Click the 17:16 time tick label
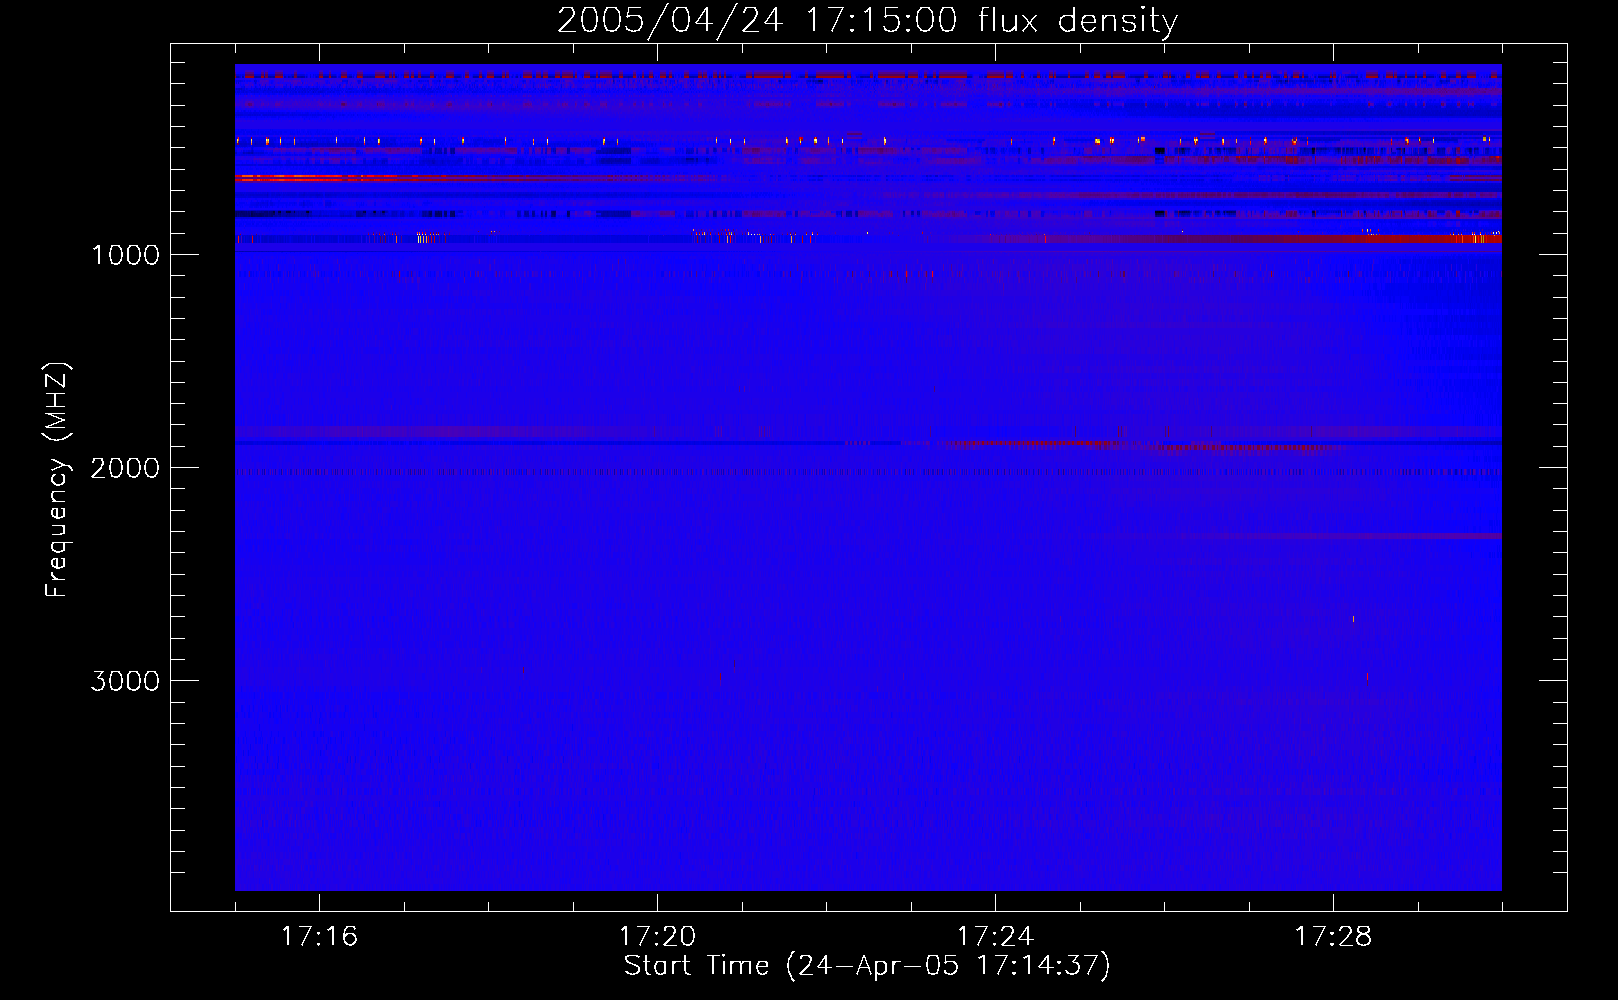 click(319, 936)
